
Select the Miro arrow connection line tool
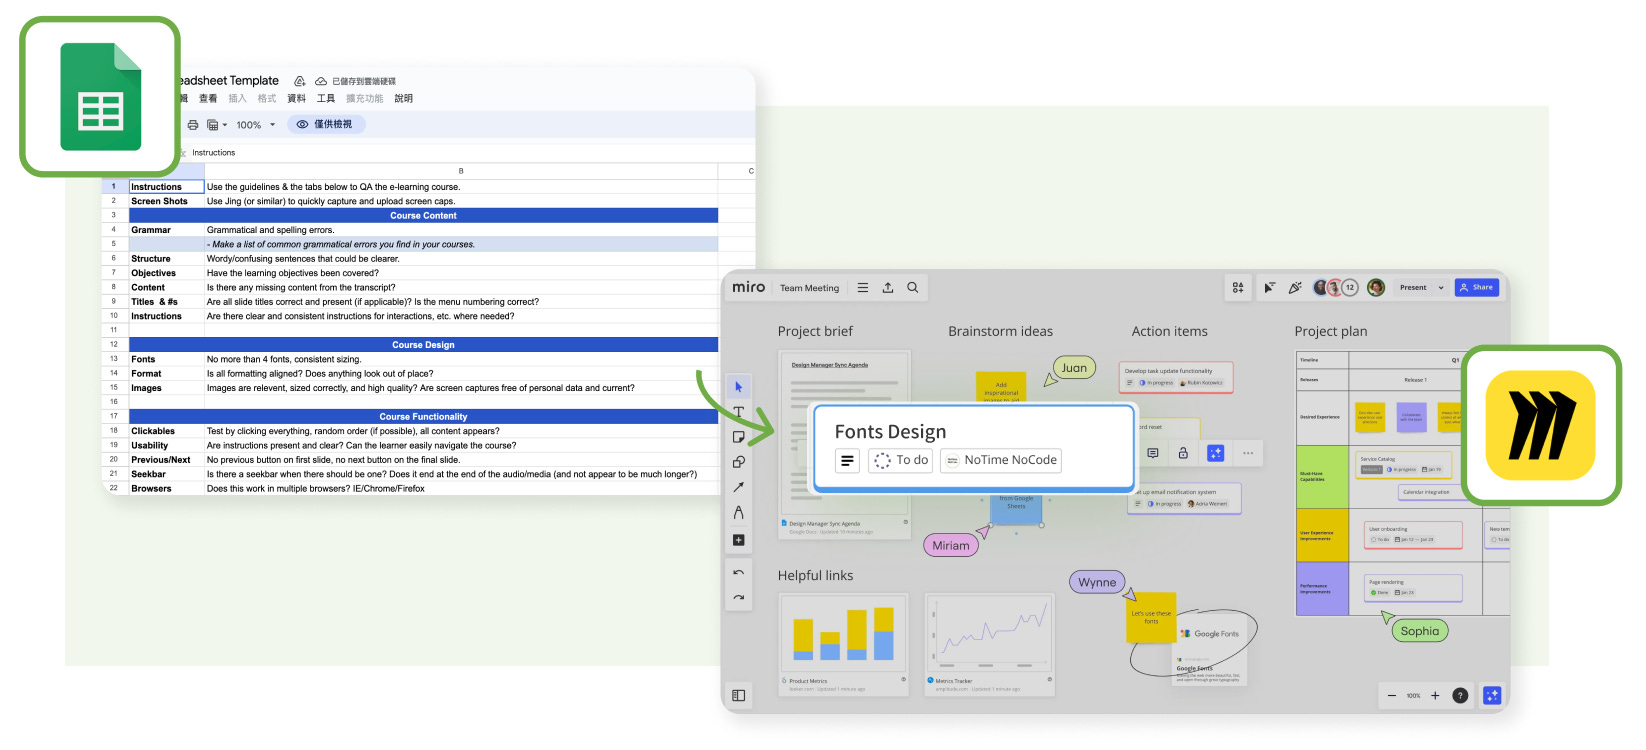point(739,487)
